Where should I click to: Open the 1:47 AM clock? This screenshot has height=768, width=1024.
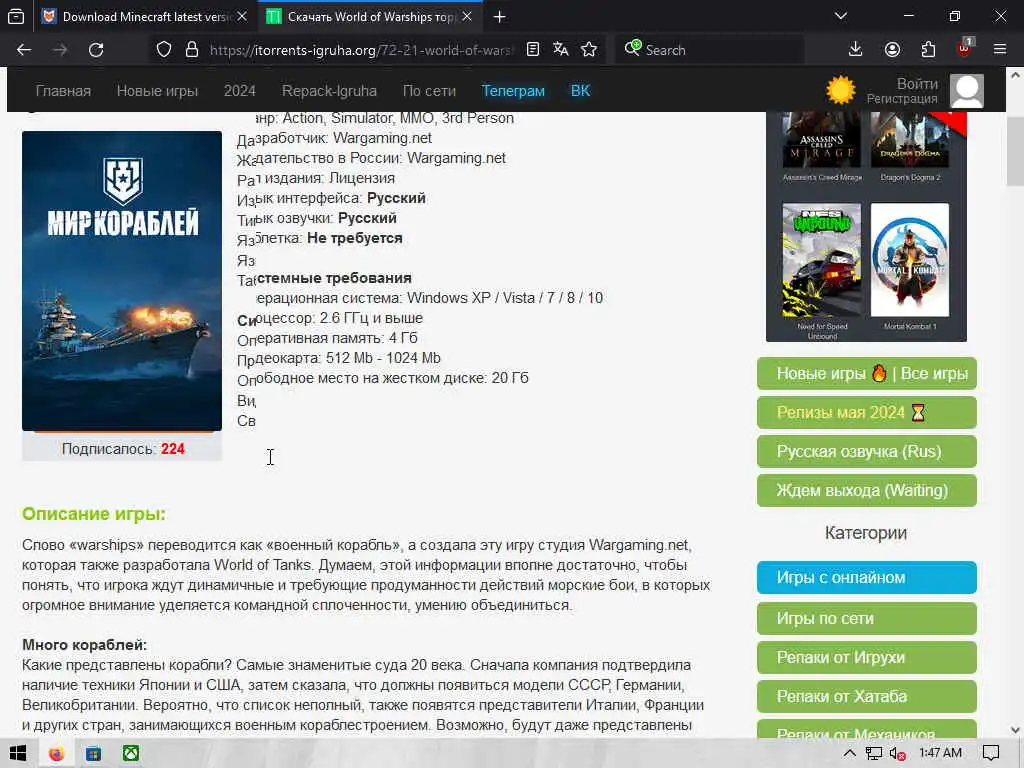click(x=940, y=753)
